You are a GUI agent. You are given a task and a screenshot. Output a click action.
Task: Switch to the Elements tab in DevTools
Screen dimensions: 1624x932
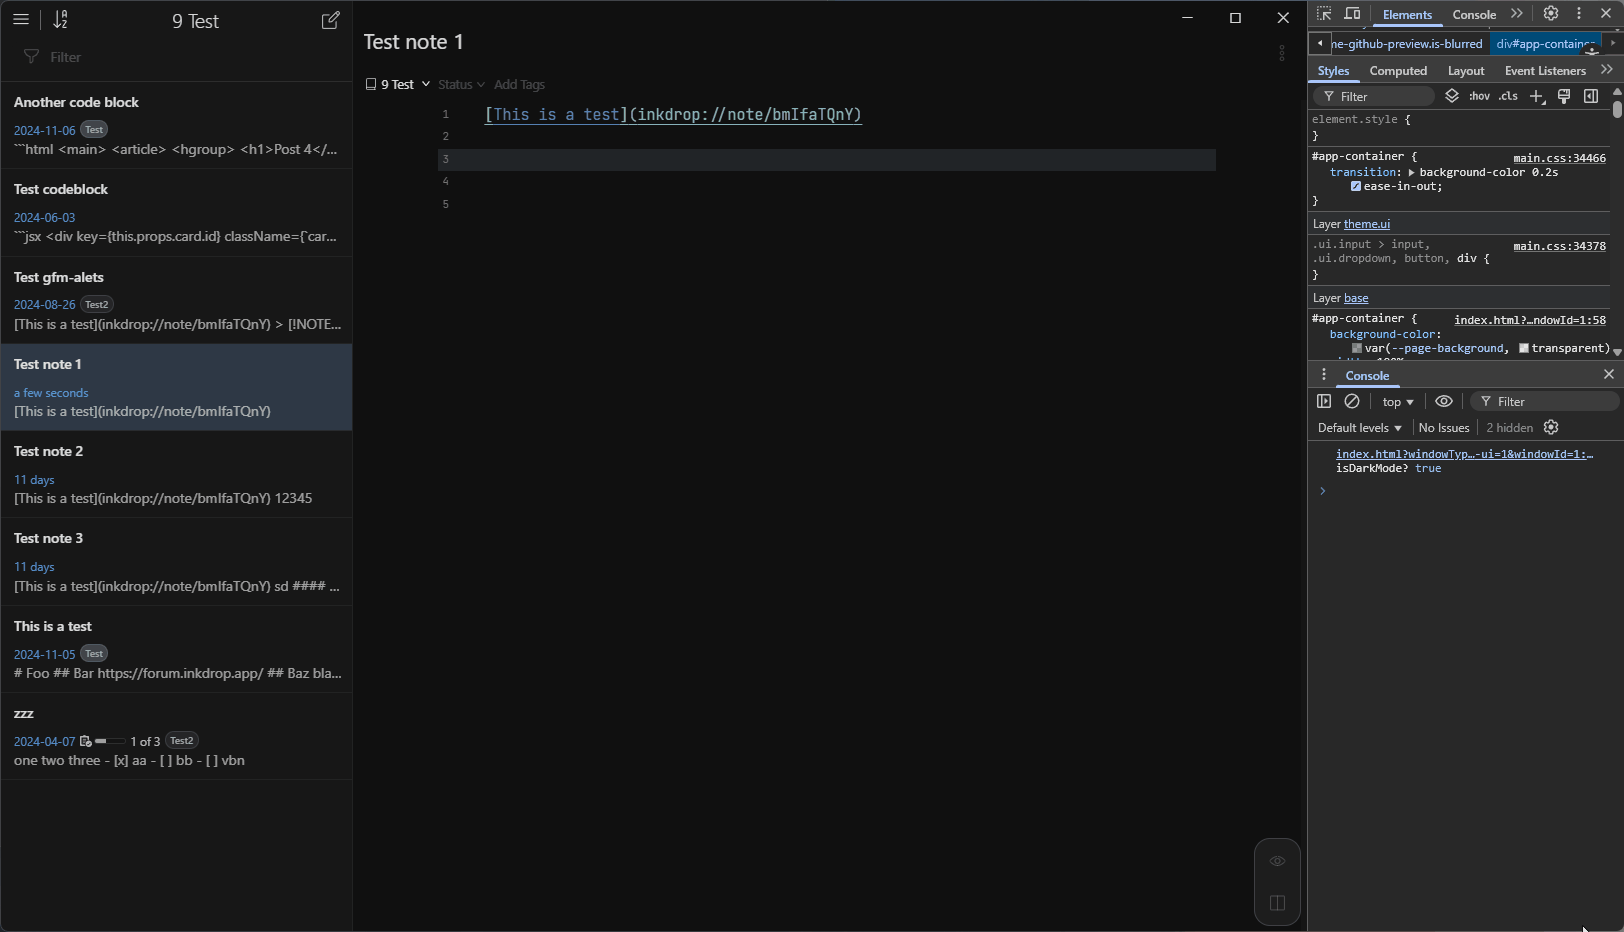1407,14
